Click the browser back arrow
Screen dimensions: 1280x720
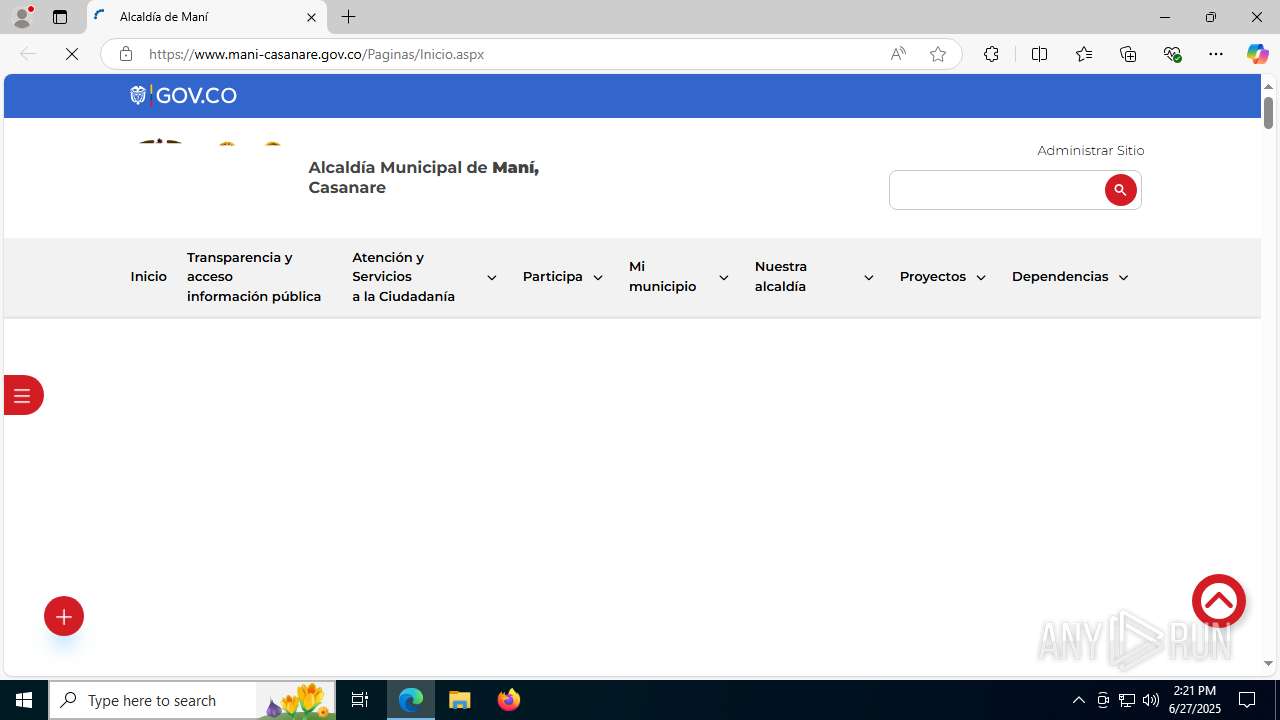tap(28, 54)
